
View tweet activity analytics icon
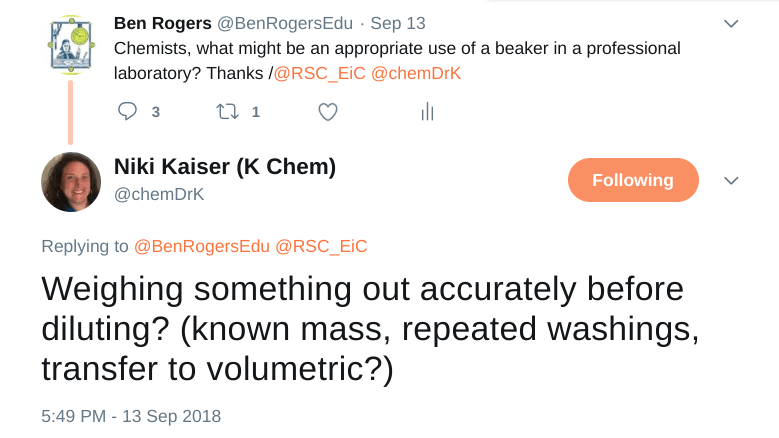coord(427,112)
